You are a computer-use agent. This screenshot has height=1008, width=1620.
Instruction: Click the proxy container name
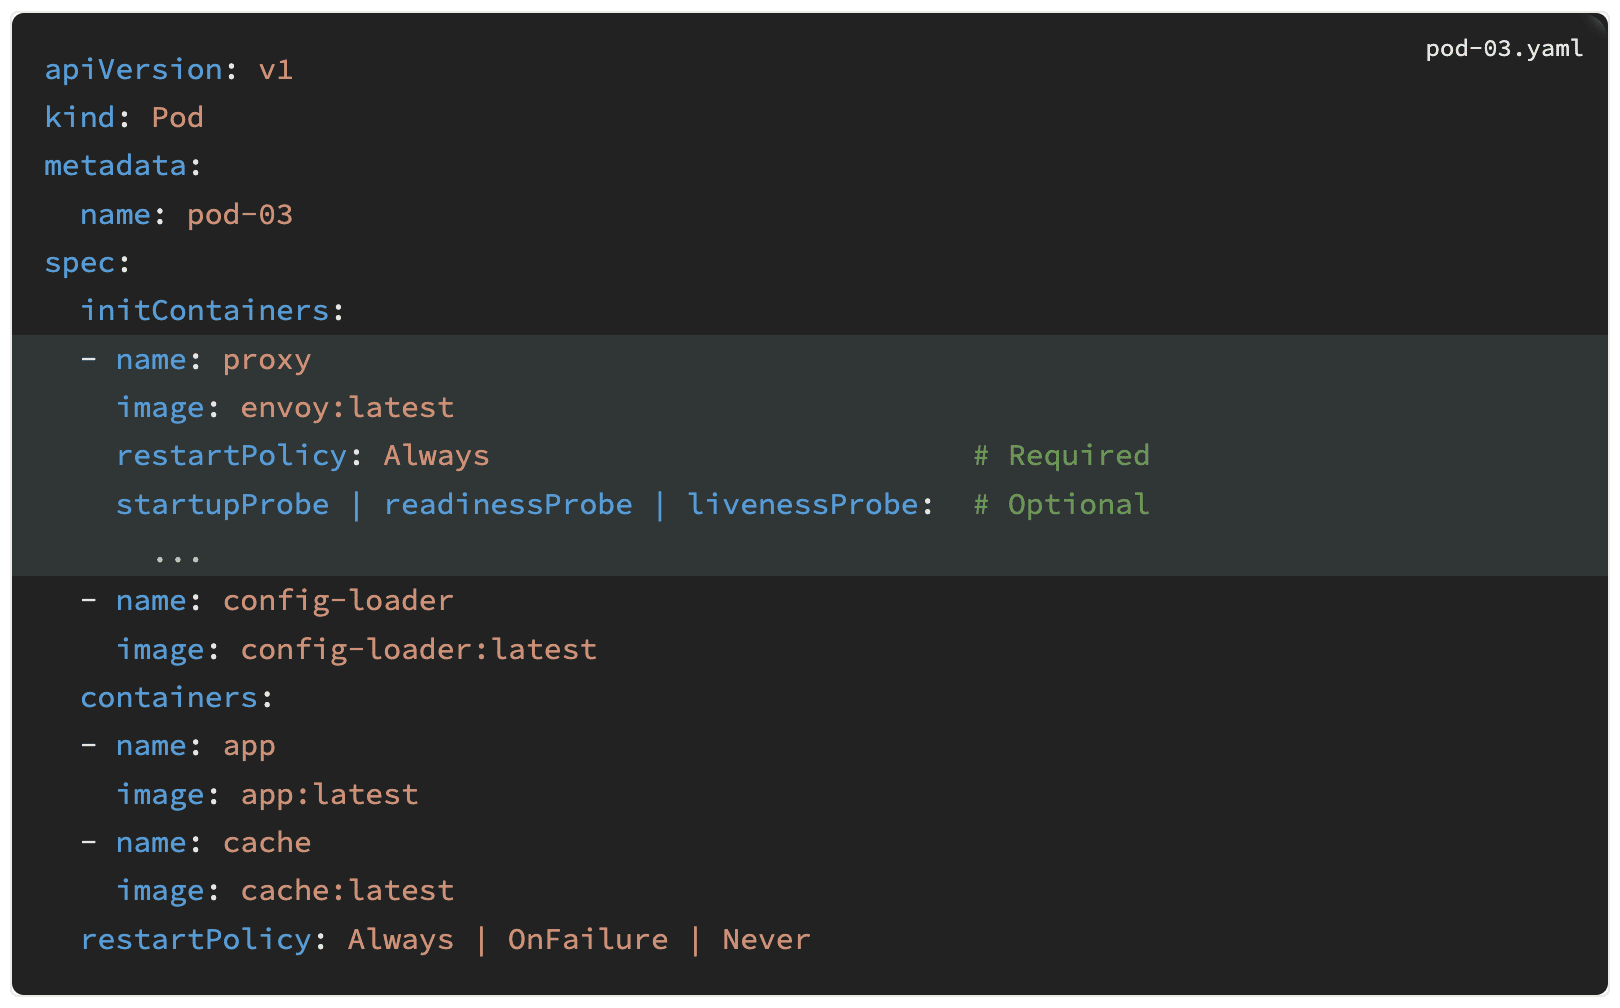pyautogui.click(x=267, y=361)
